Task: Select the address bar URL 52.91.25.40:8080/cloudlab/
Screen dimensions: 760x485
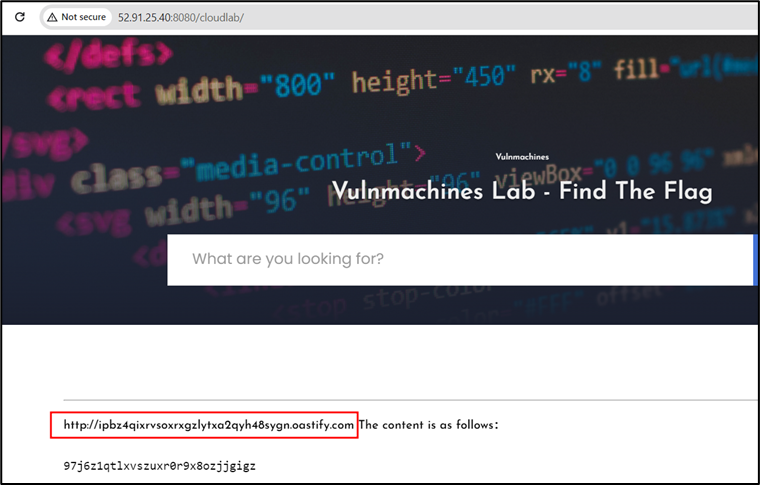Action: [x=181, y=17]
